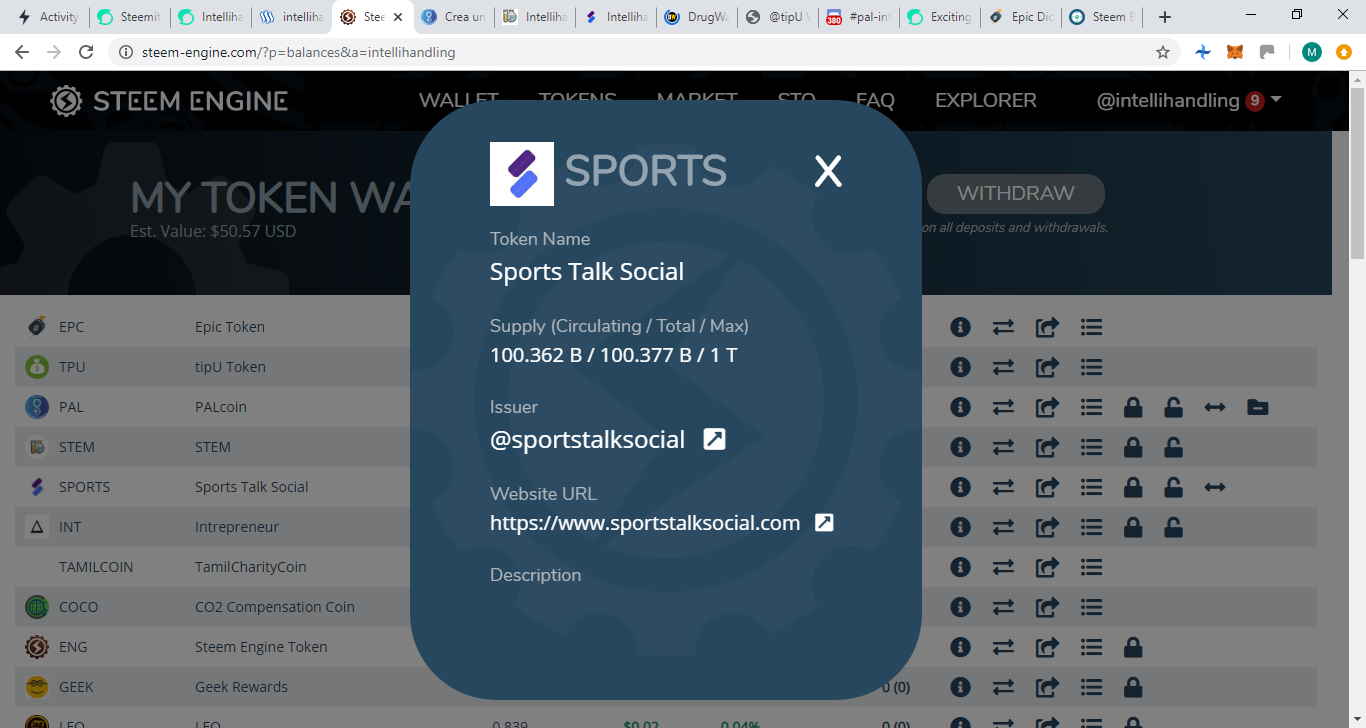
Task: Click the Geek Rewards name in the table
Action: 241,687
